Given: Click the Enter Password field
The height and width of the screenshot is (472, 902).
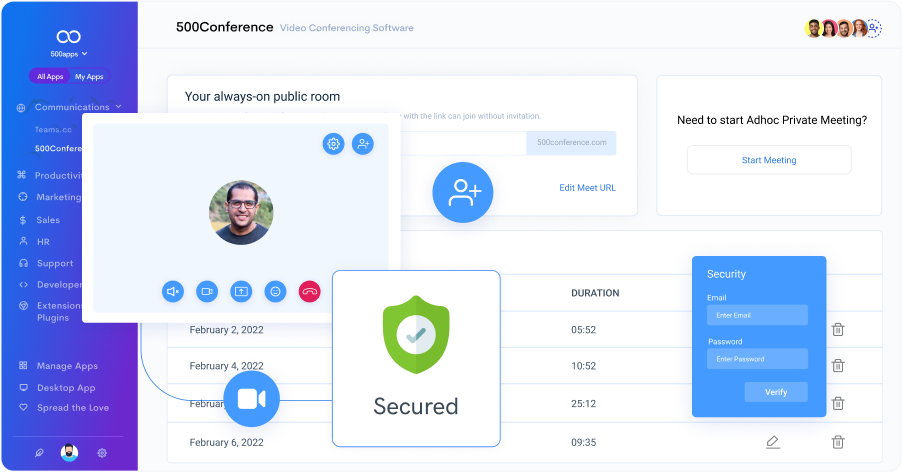Looking at the screenshot, I should coord(757,359).
